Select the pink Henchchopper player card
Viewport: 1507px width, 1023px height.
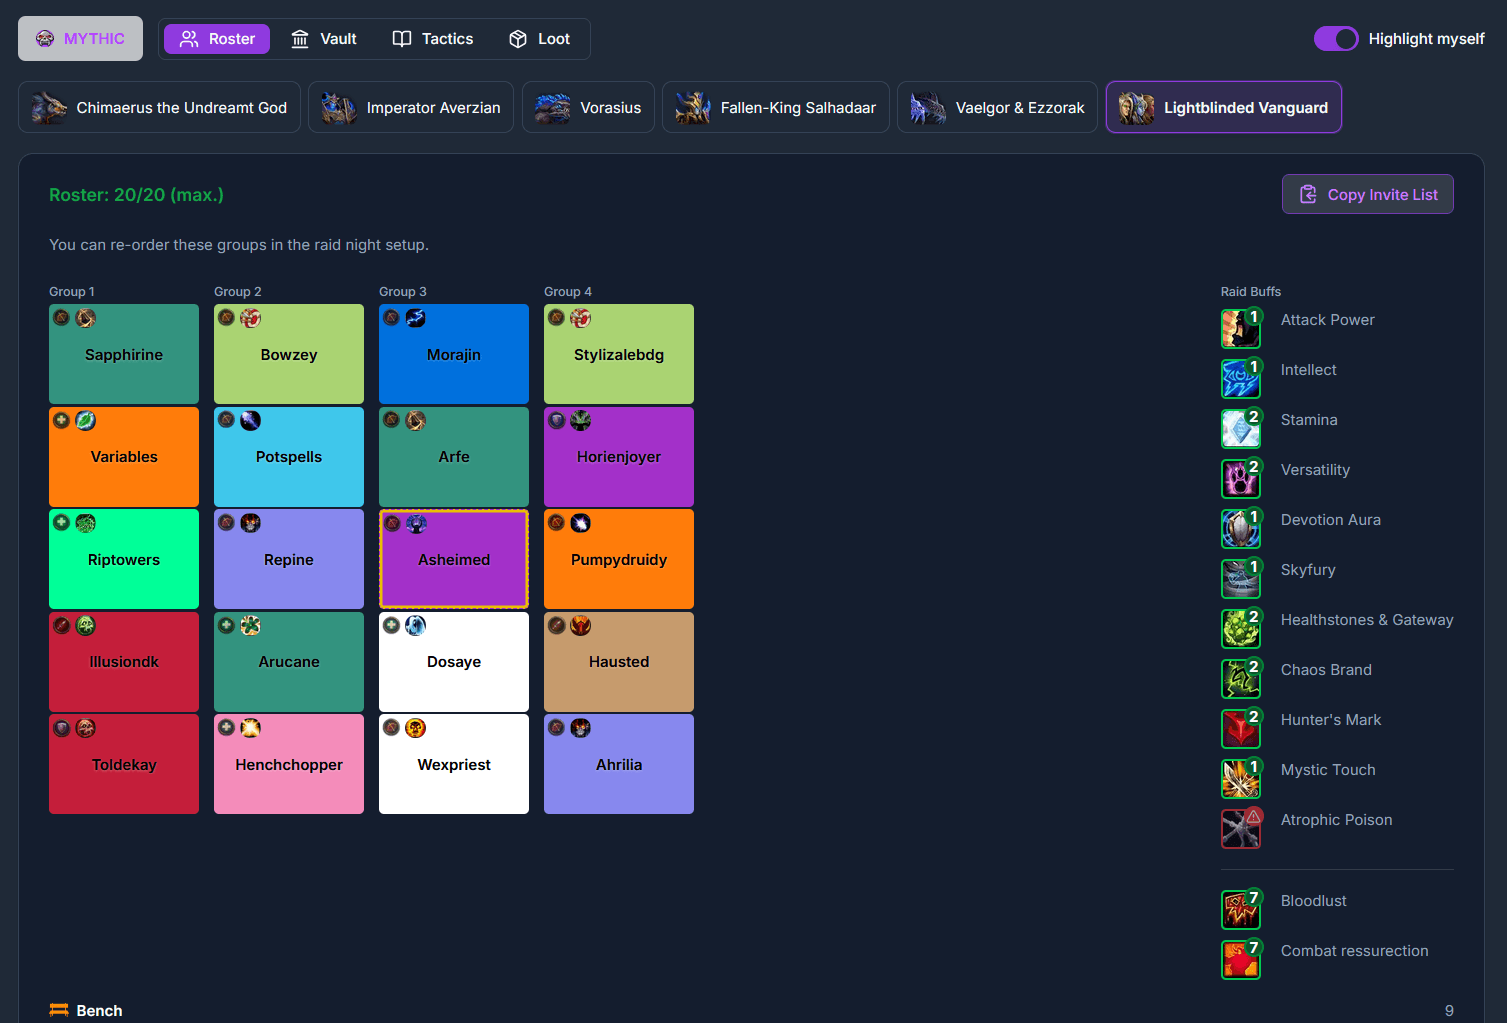point(289,764)
